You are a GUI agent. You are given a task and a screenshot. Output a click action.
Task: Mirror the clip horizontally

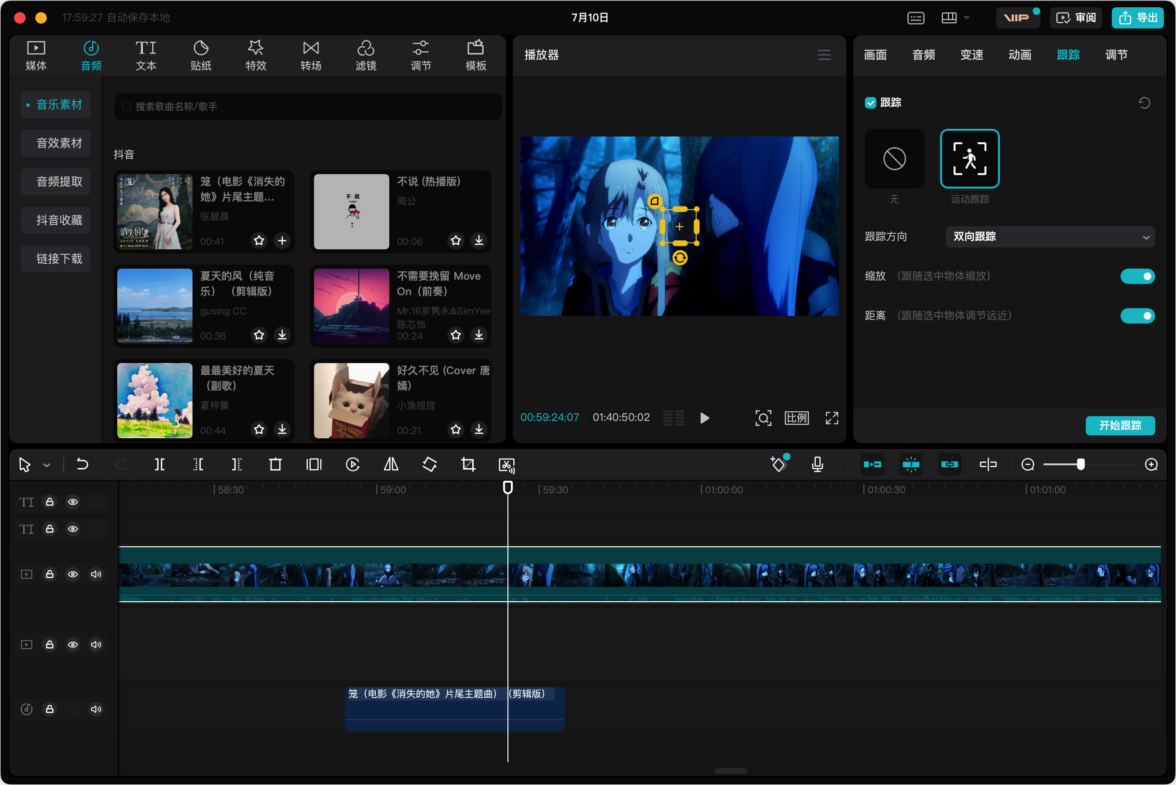tap(391, 465)
